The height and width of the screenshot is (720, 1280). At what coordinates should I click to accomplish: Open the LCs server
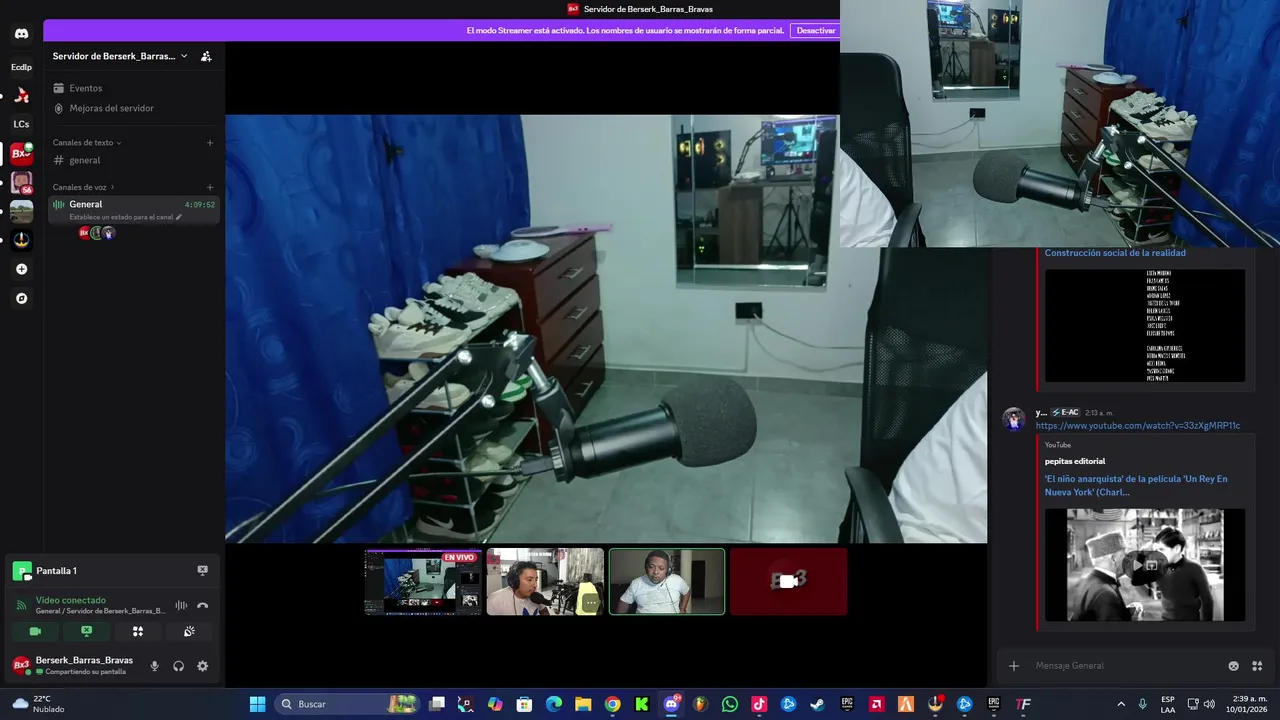(21, 124)
